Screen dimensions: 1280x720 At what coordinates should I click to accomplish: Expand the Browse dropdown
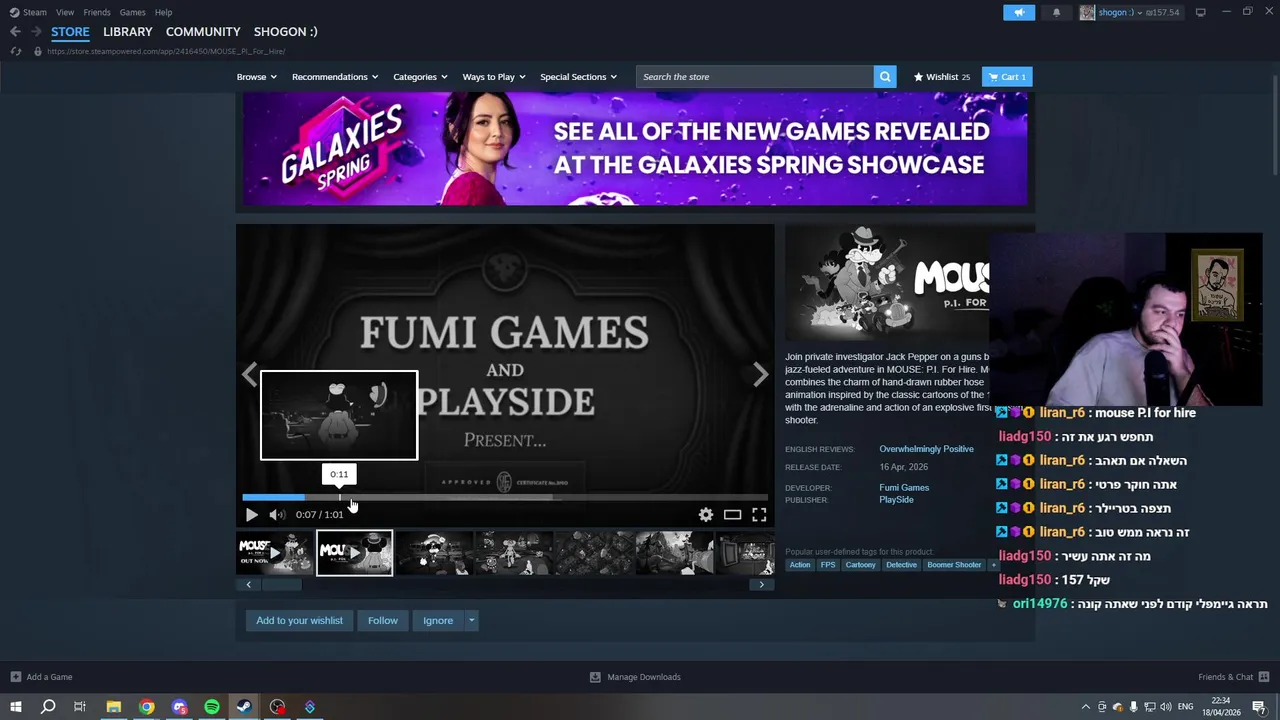pos(257,77)
